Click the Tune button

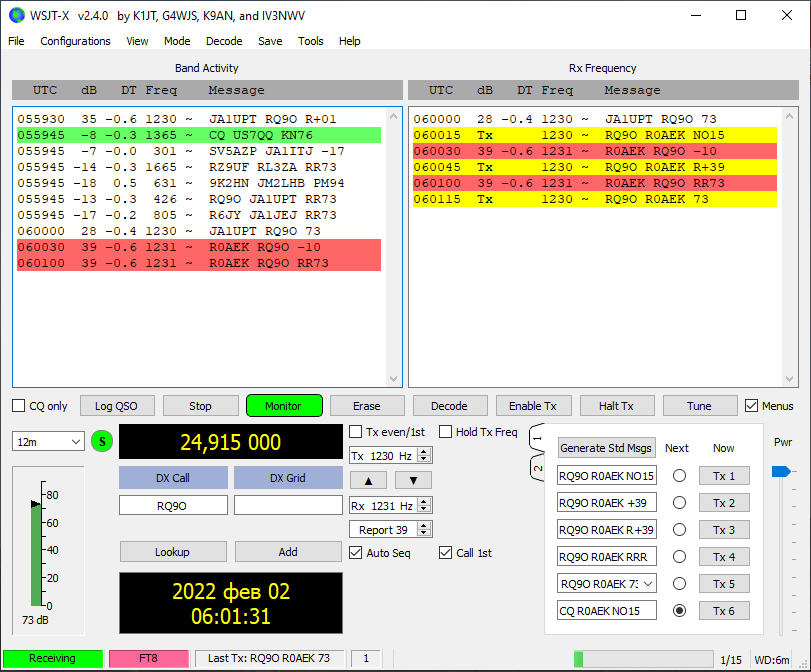(700, 406)
